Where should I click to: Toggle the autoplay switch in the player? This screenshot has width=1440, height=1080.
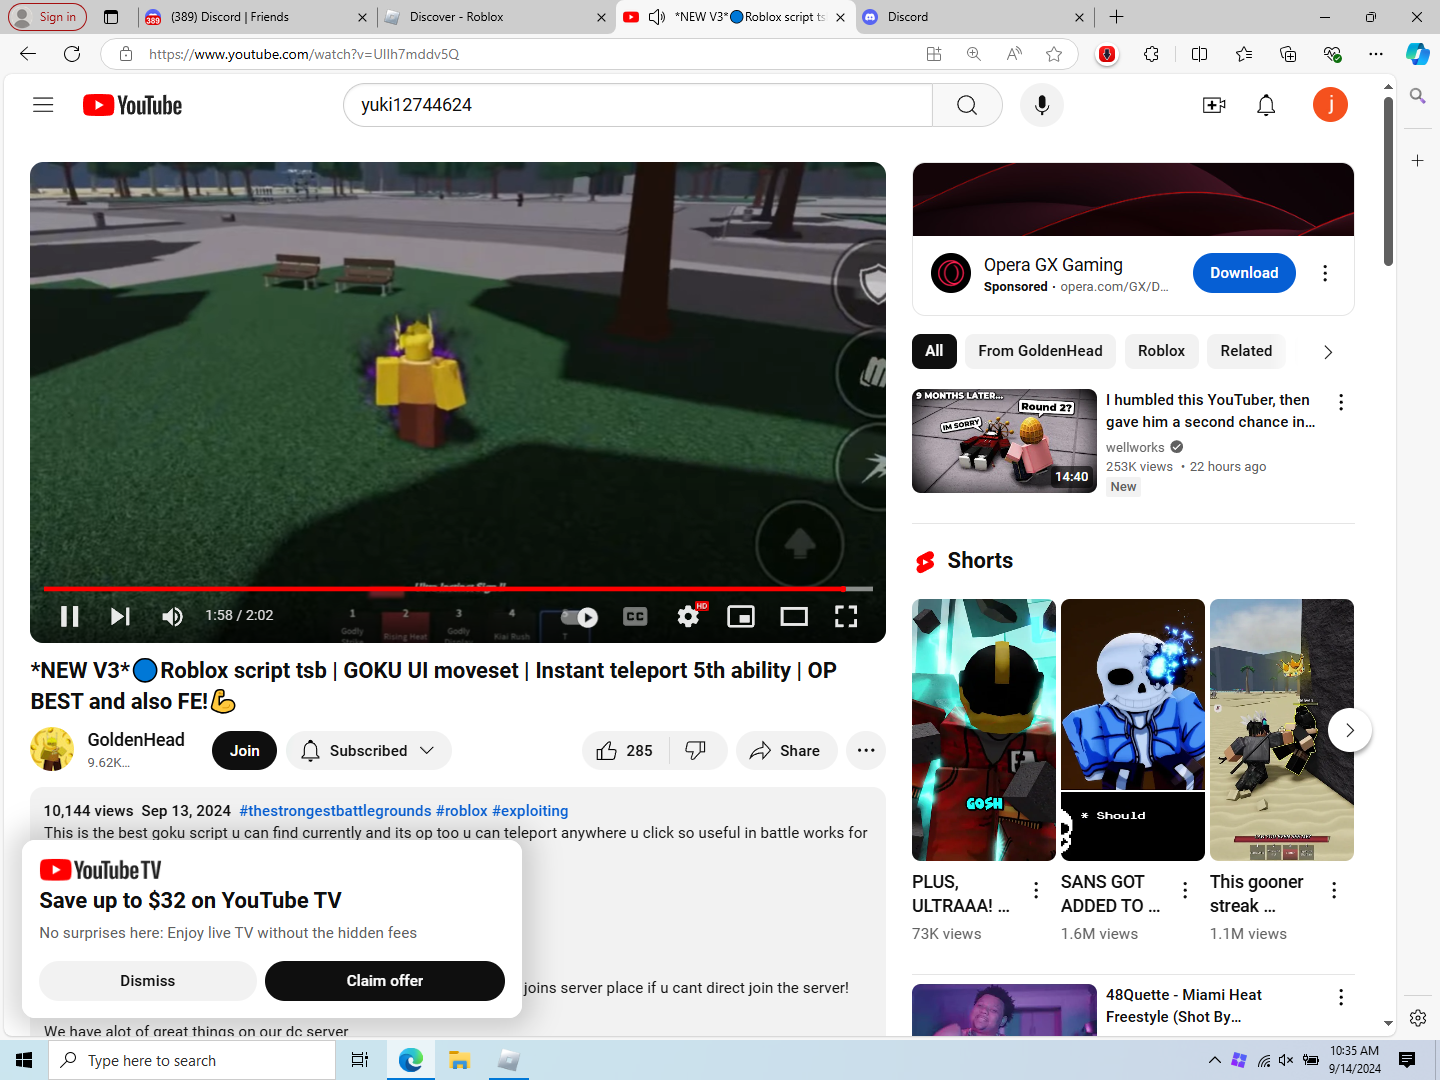tap(580, 617)
